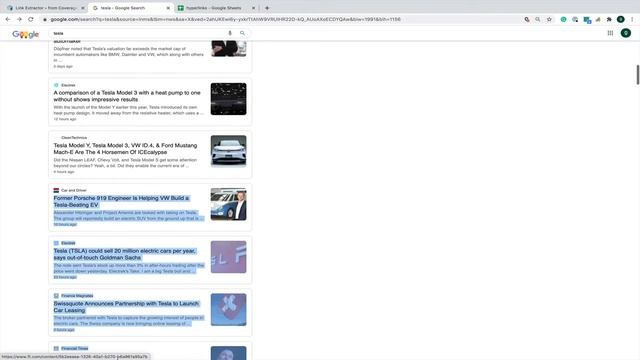Click the white car thumbnail for ICEcalypse article
The height and width of the screenshot is (360, 640).
click(x=229, y=151)
